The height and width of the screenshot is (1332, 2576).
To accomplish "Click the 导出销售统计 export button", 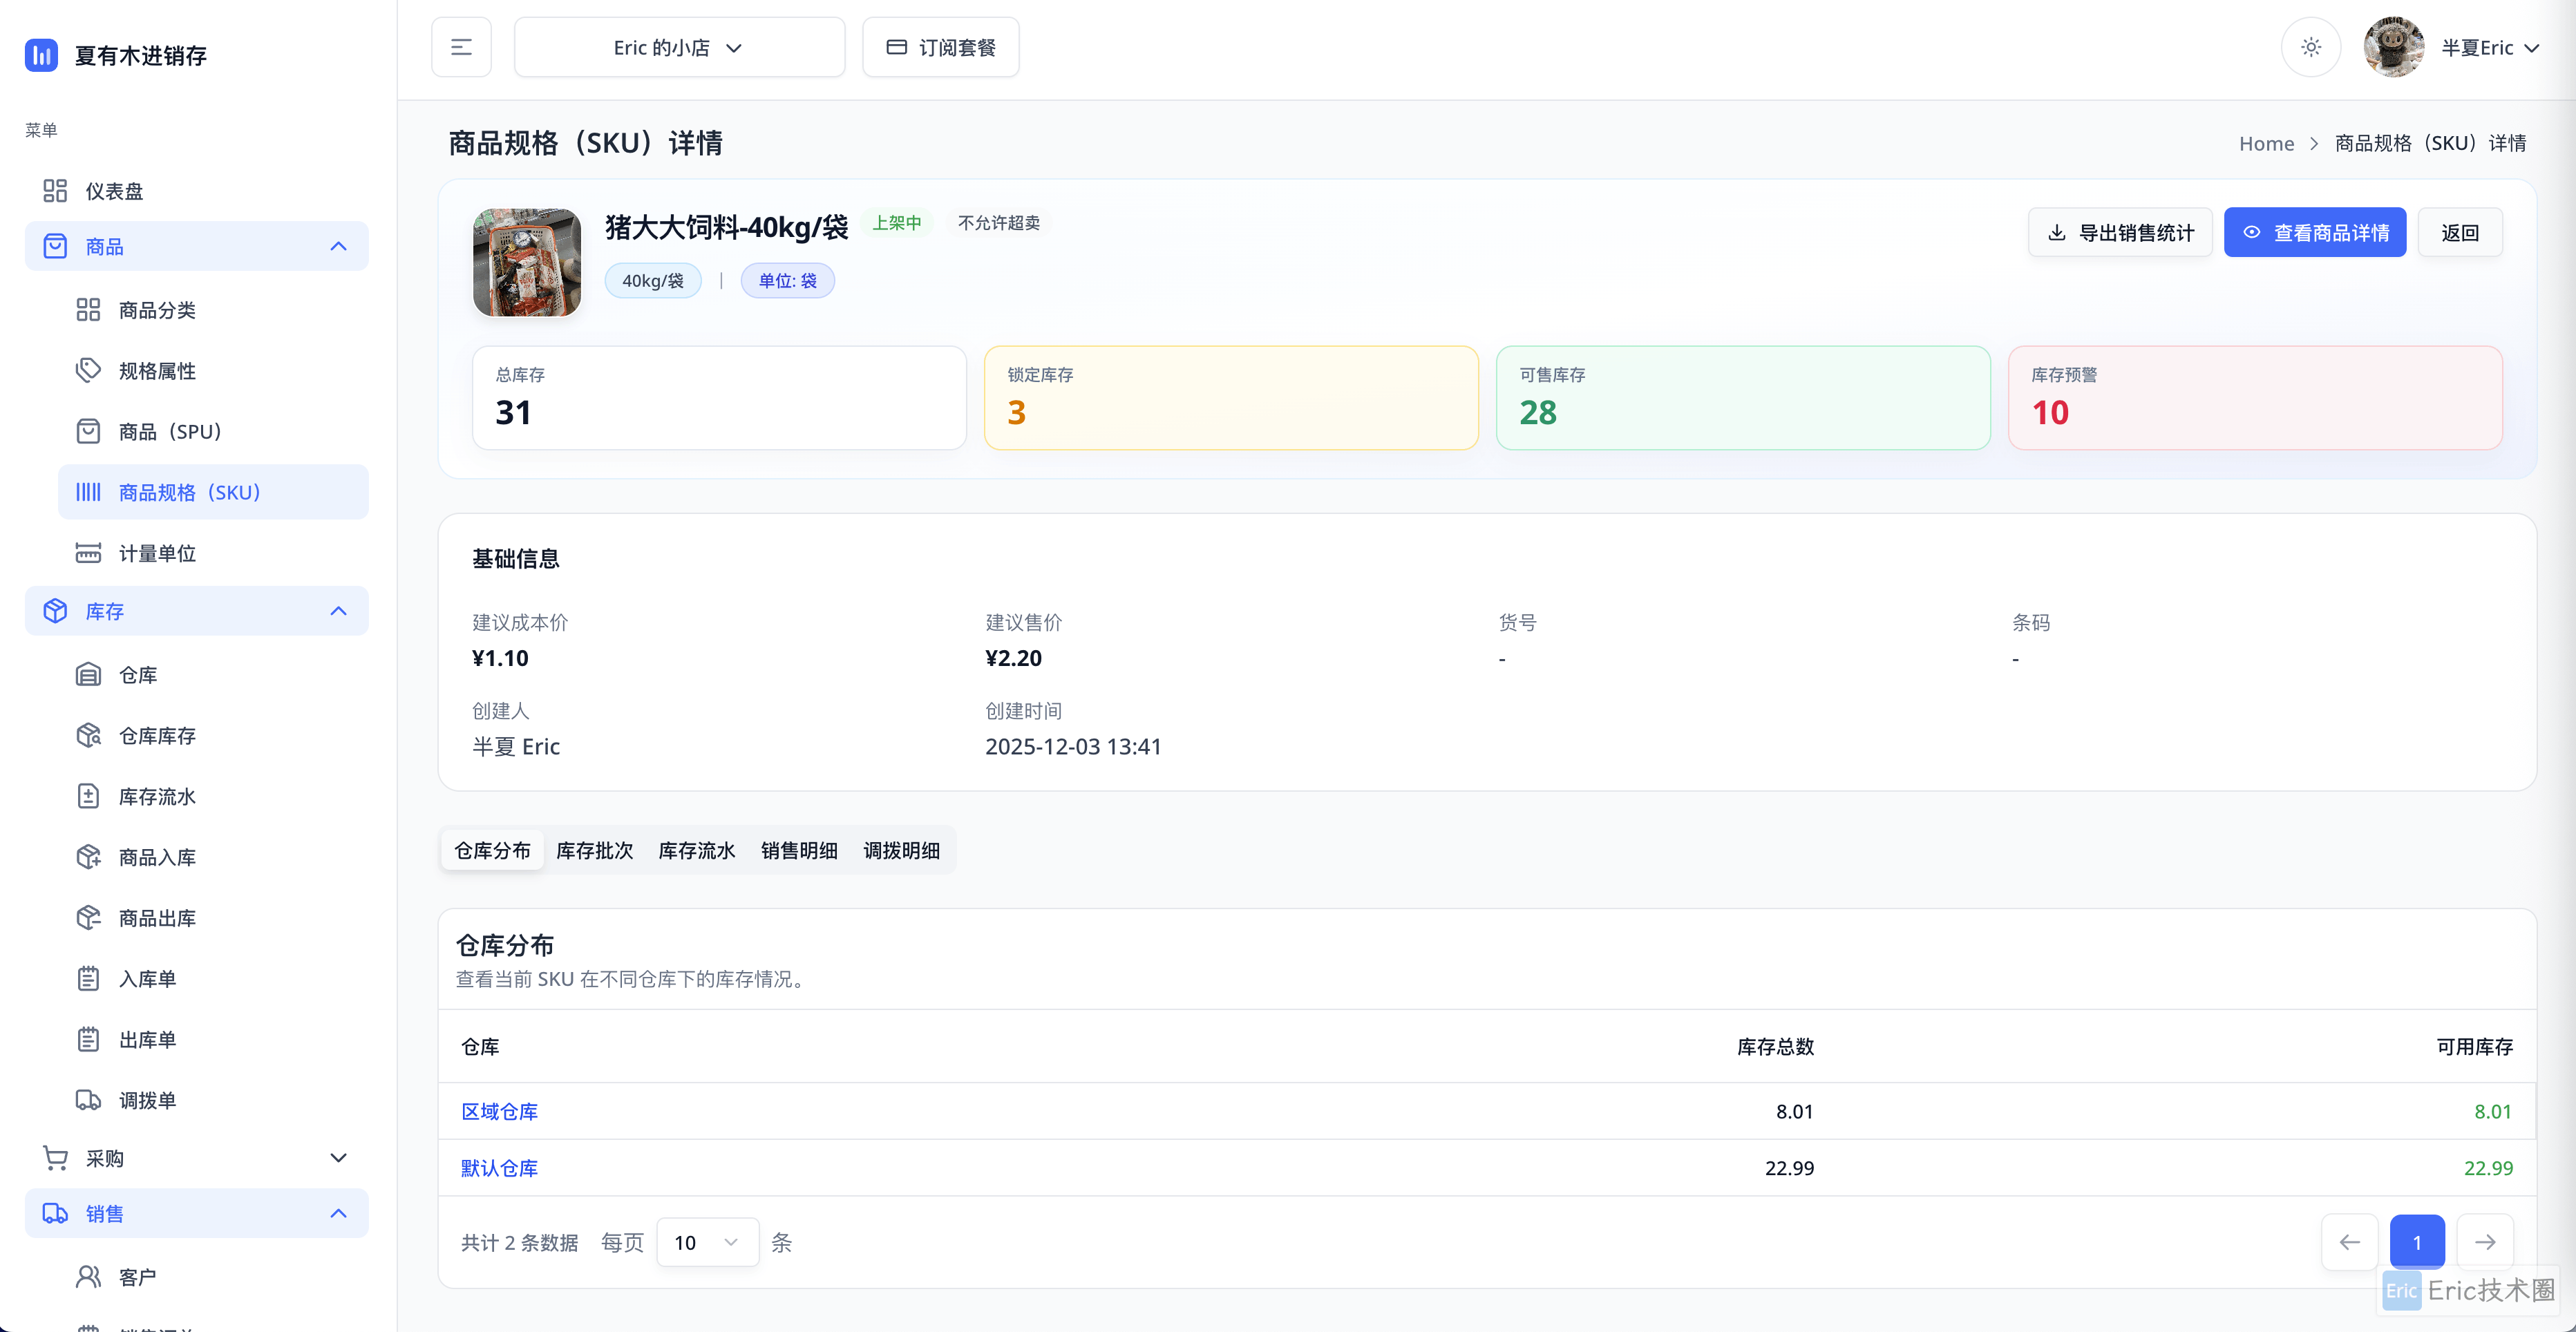I will 2120,233.
